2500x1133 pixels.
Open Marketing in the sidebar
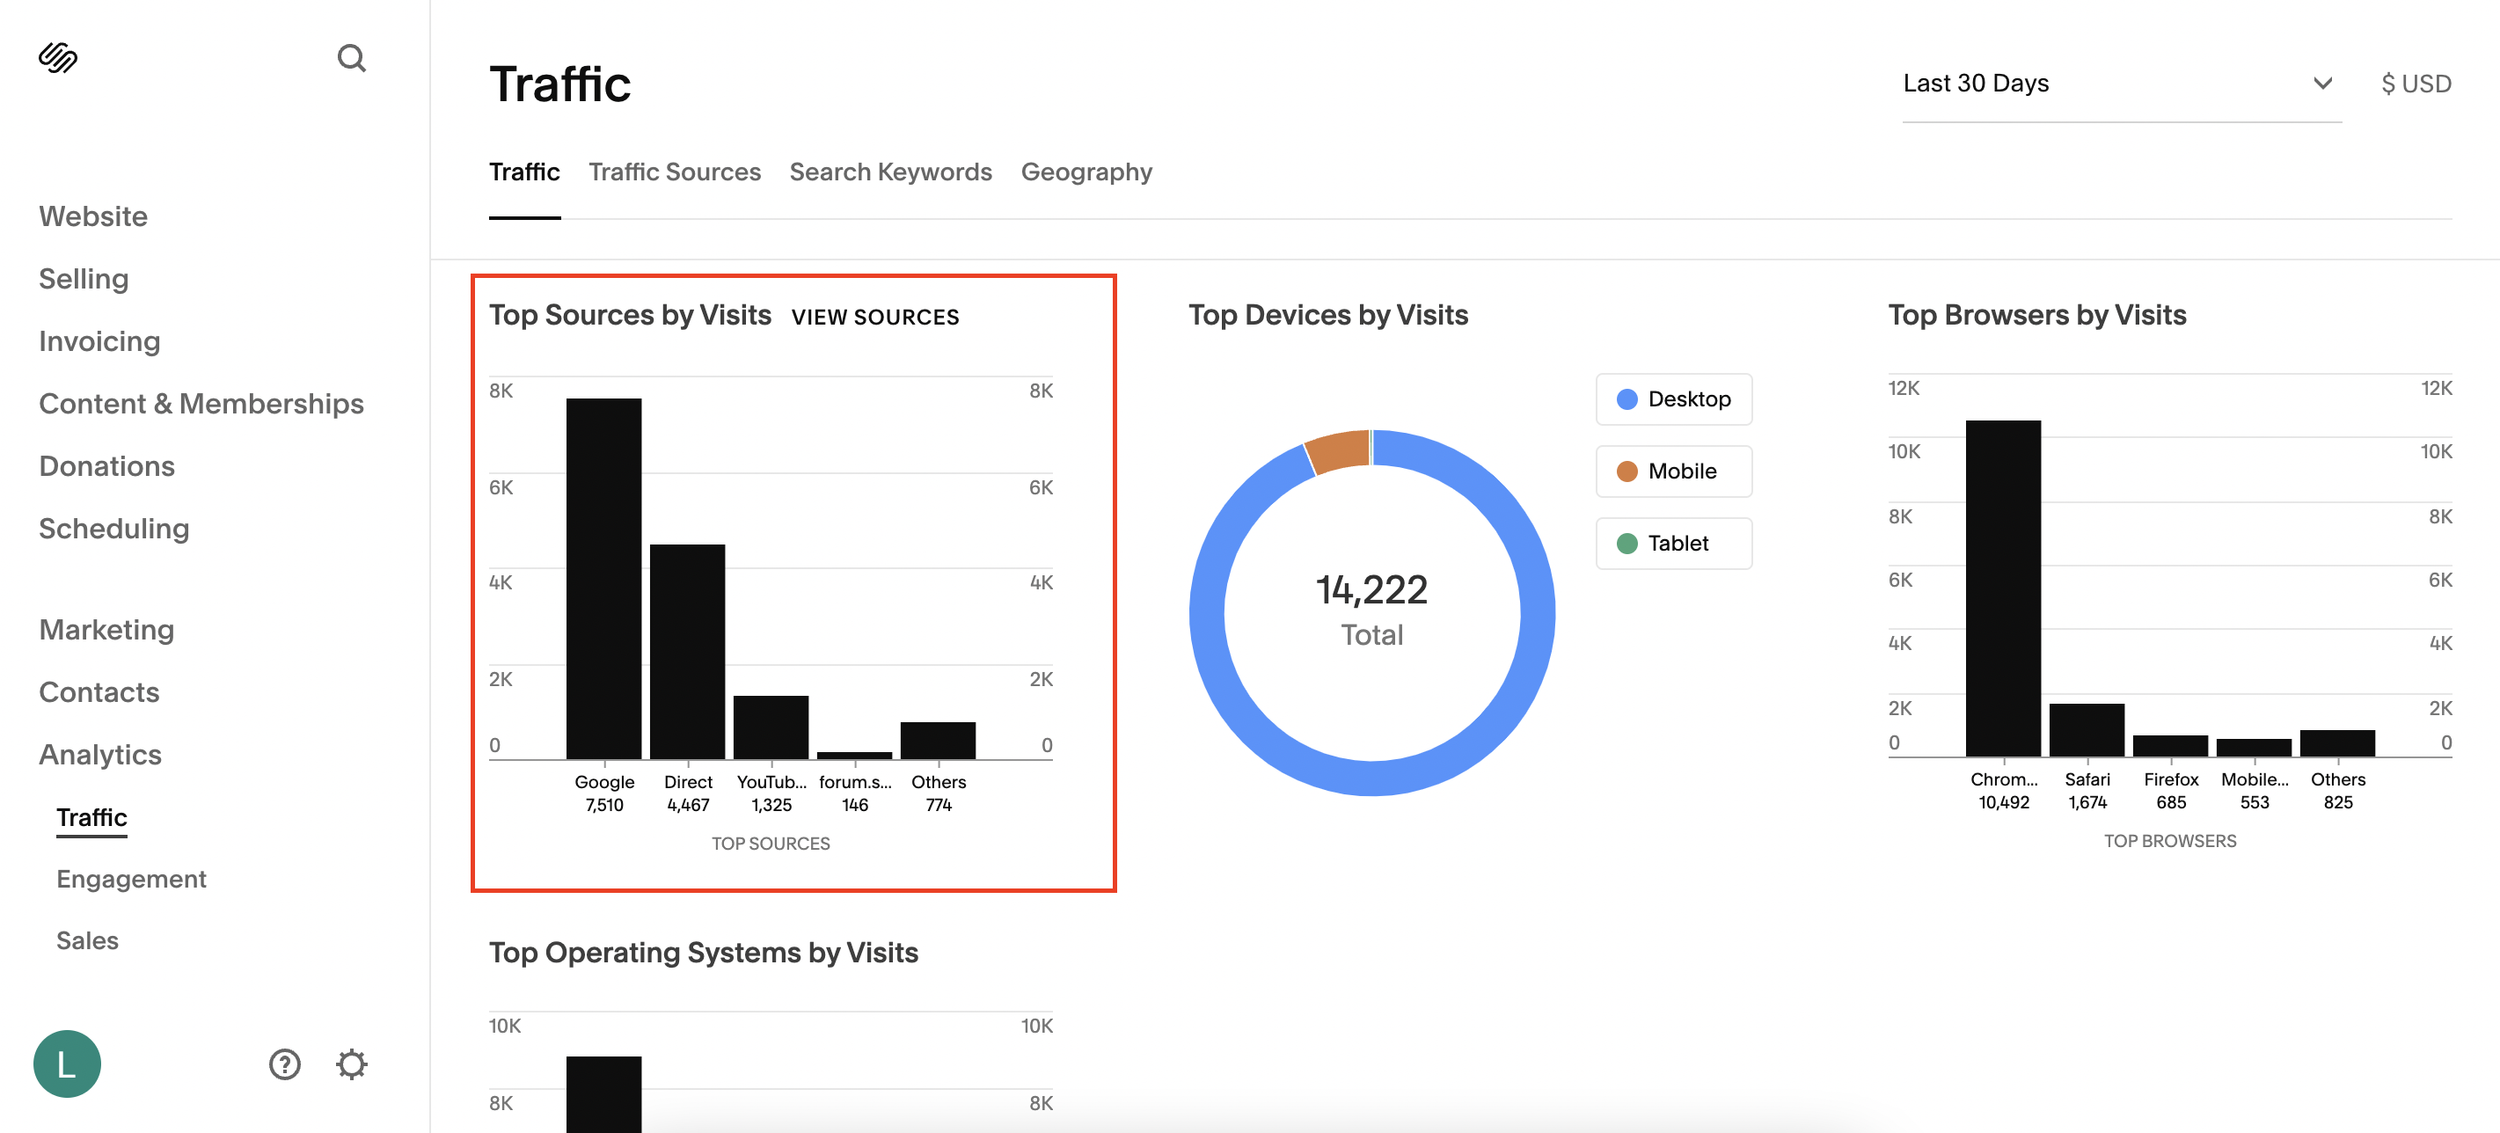pyautogui.click(x=107, y=630)
